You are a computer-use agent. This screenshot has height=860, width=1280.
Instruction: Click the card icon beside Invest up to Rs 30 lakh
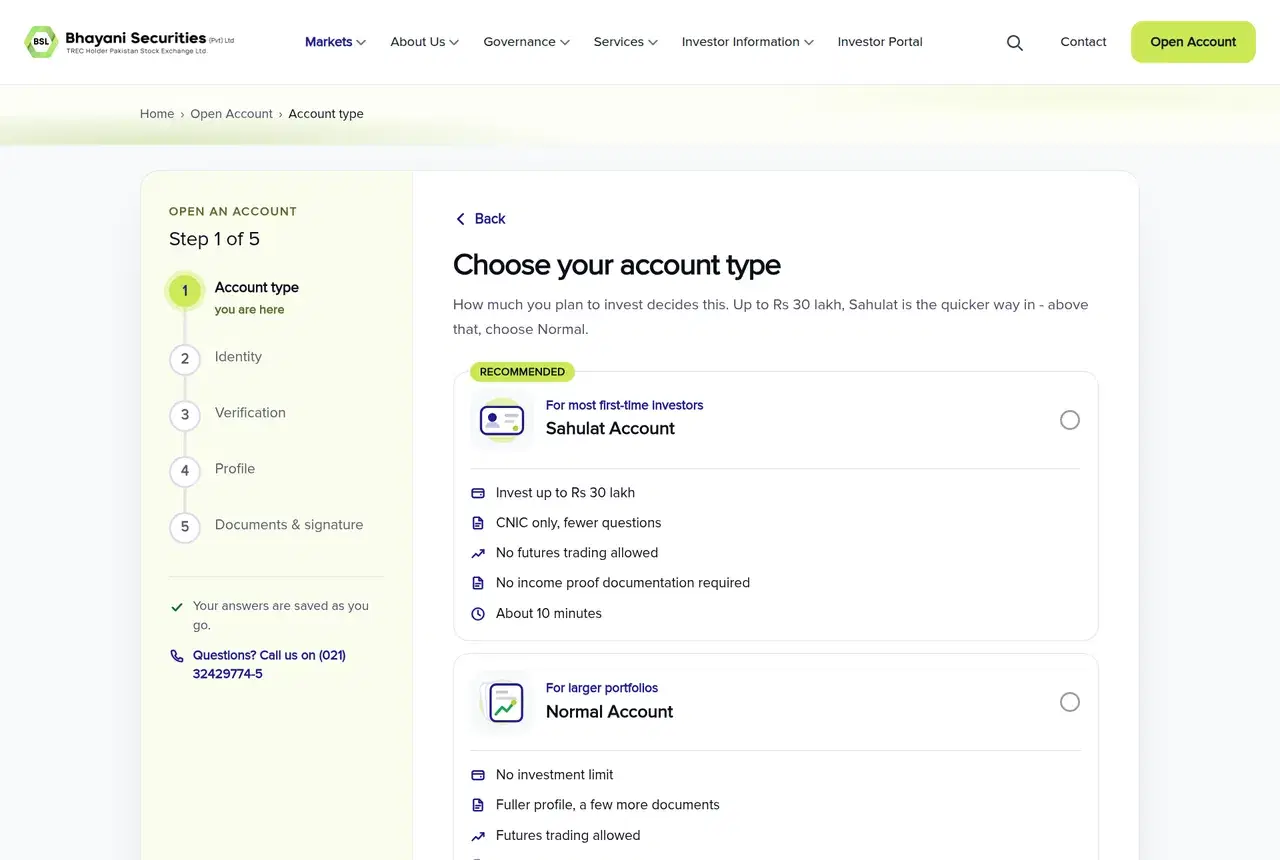pyautogui.click(x=478, y=493)
